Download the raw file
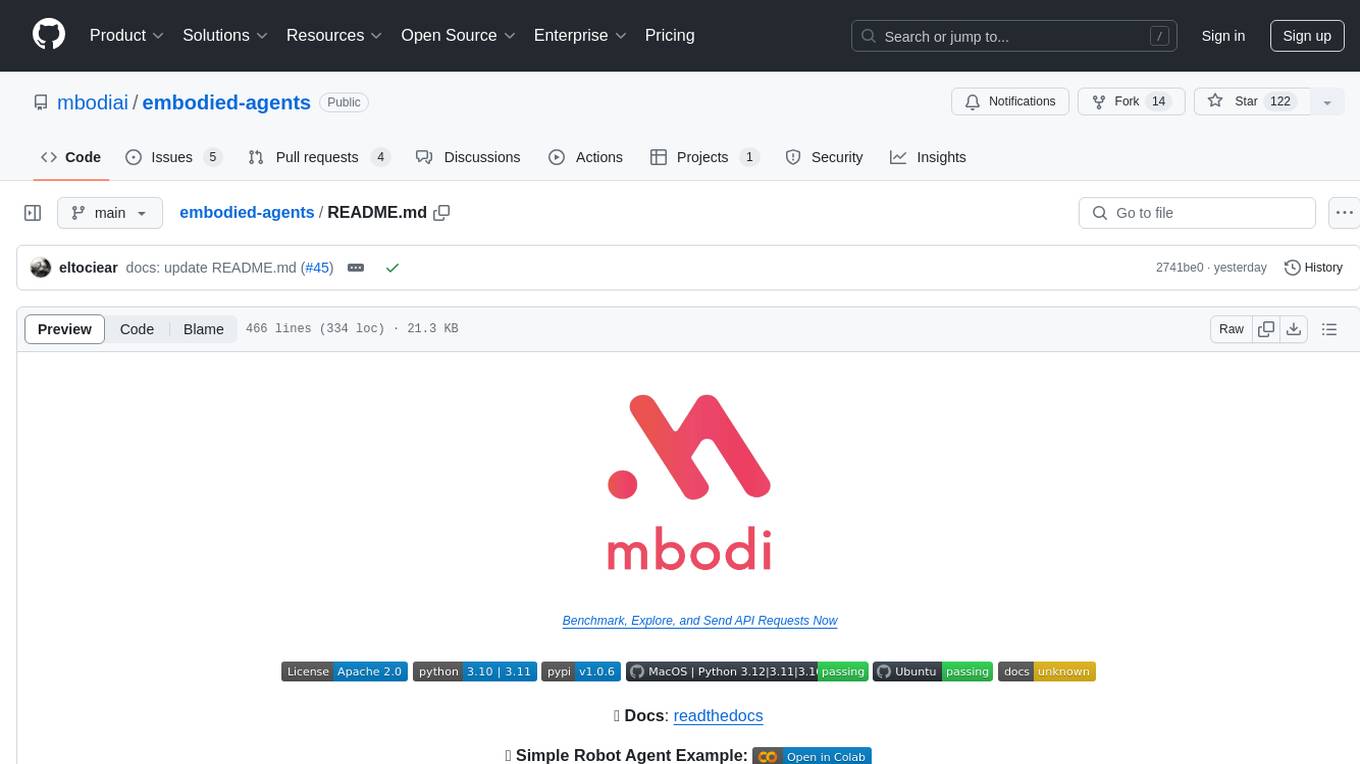 (1294, 329)
